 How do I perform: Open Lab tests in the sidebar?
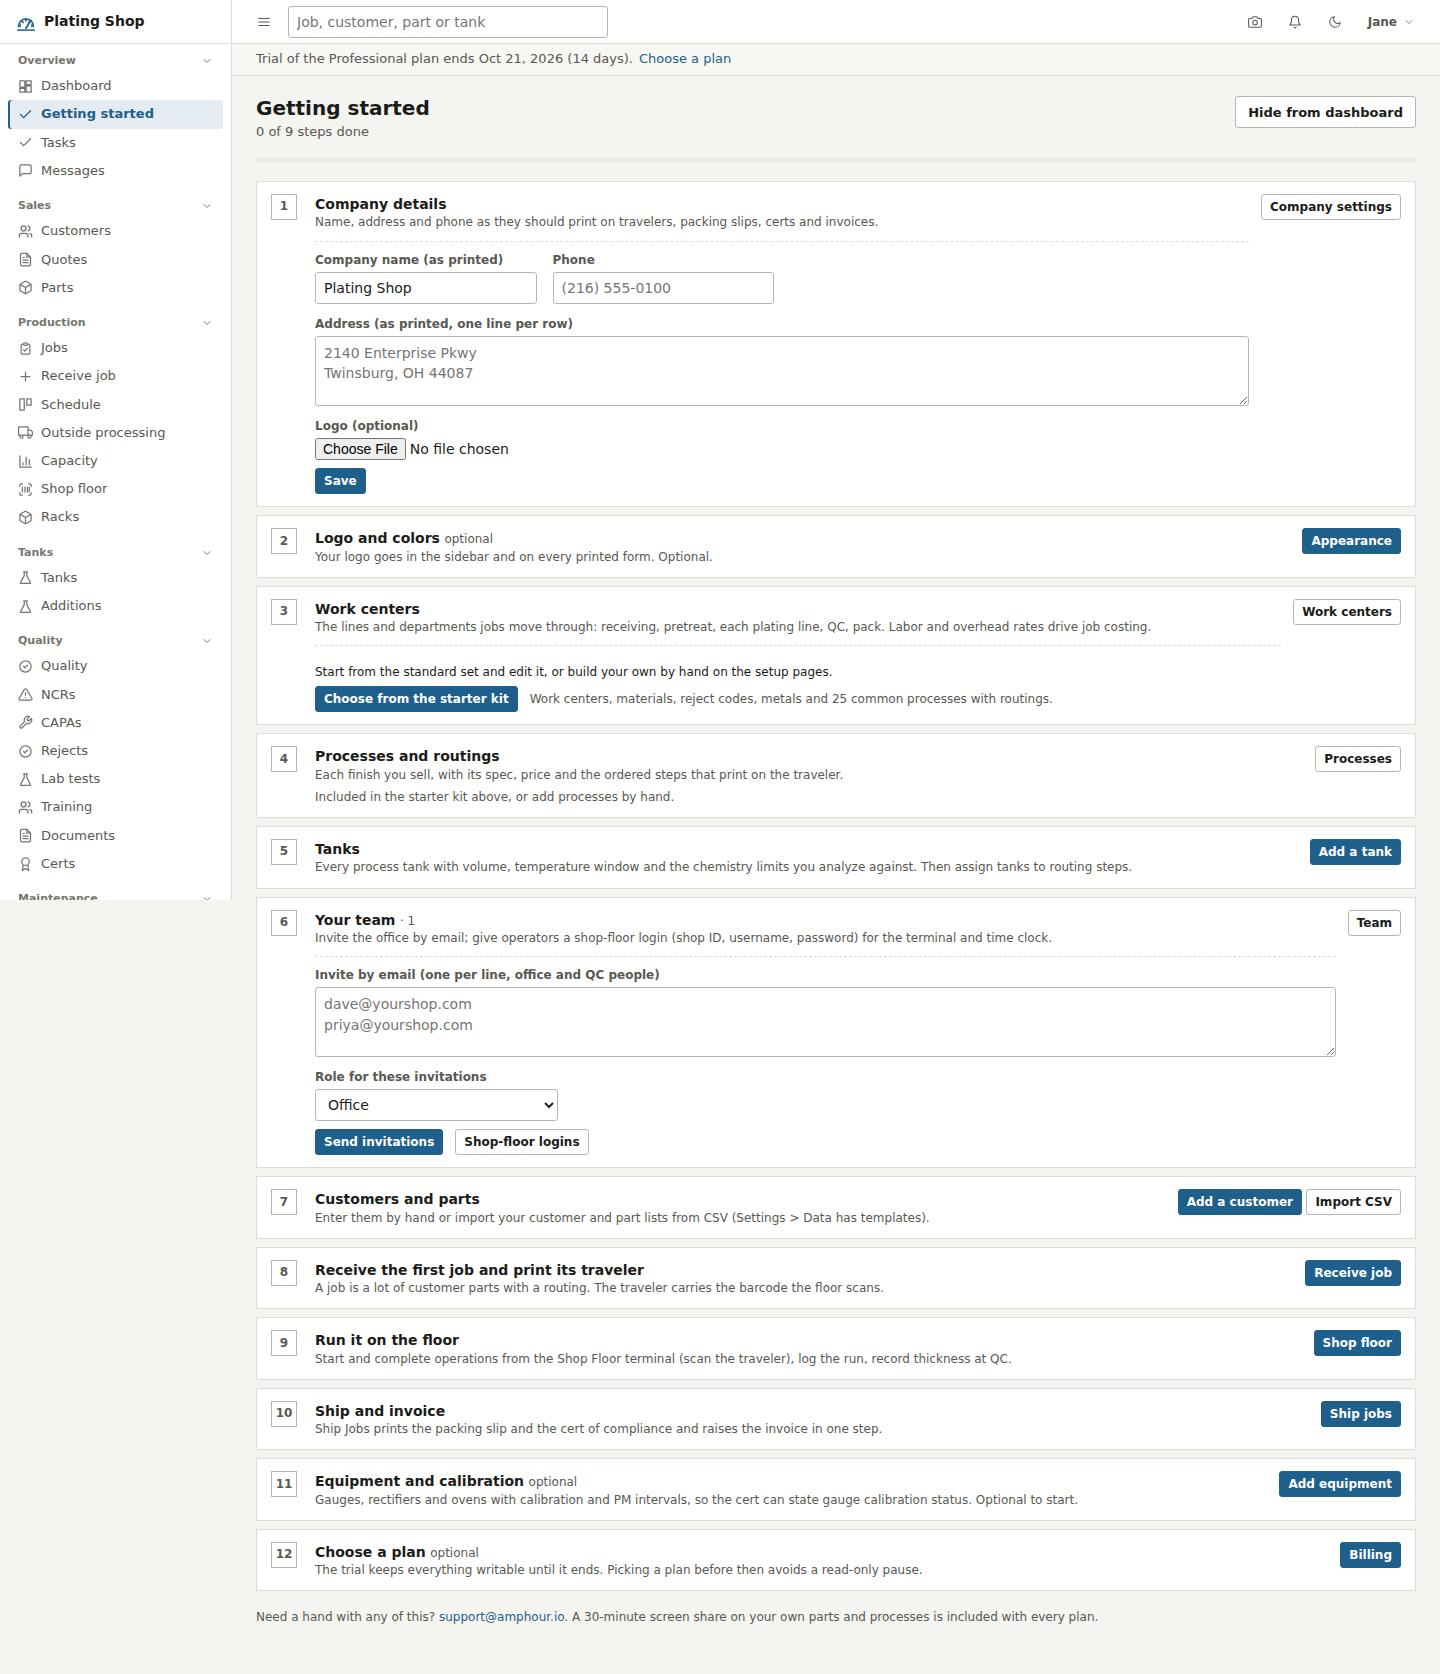pos(115,779)
